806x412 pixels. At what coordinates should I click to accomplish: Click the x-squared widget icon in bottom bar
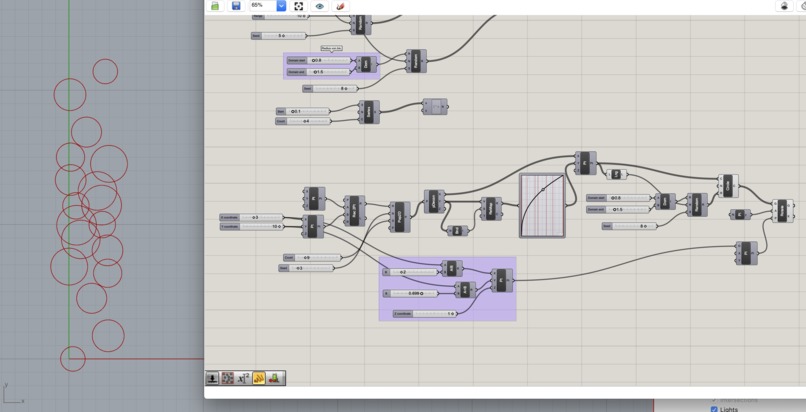coord(243,379)
